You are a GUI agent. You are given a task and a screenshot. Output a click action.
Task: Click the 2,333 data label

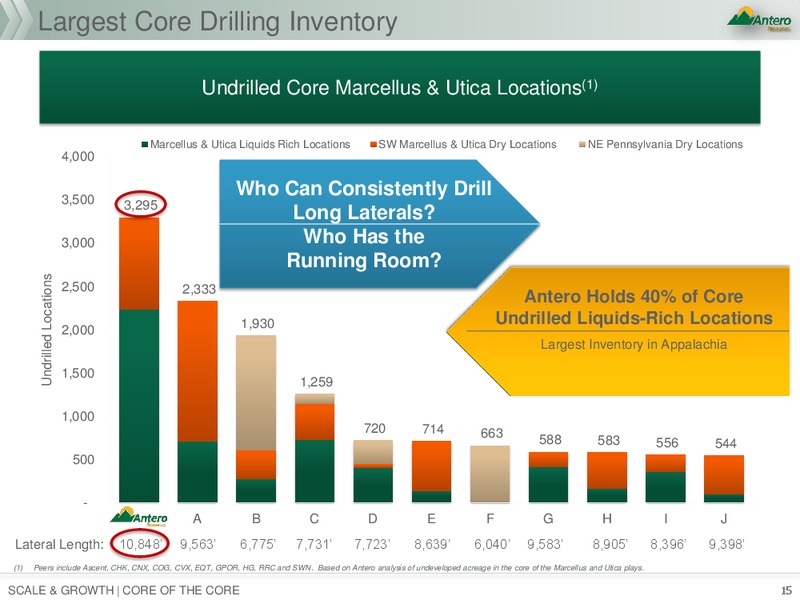click(199, 289)
